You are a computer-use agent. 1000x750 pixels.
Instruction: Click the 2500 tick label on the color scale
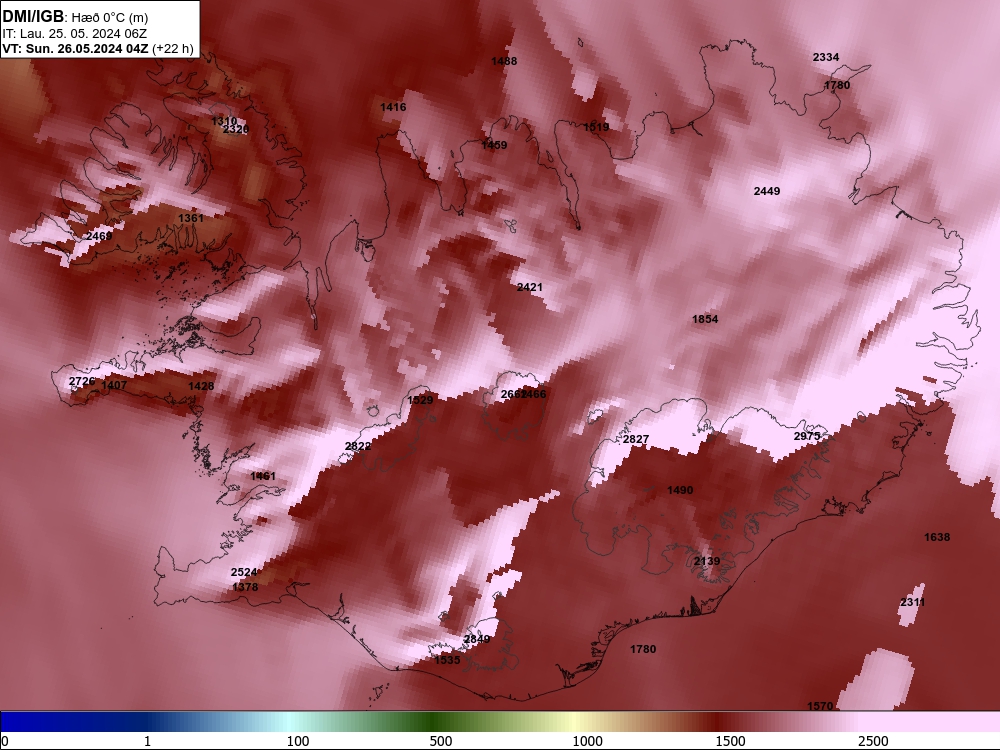point(873,742)
